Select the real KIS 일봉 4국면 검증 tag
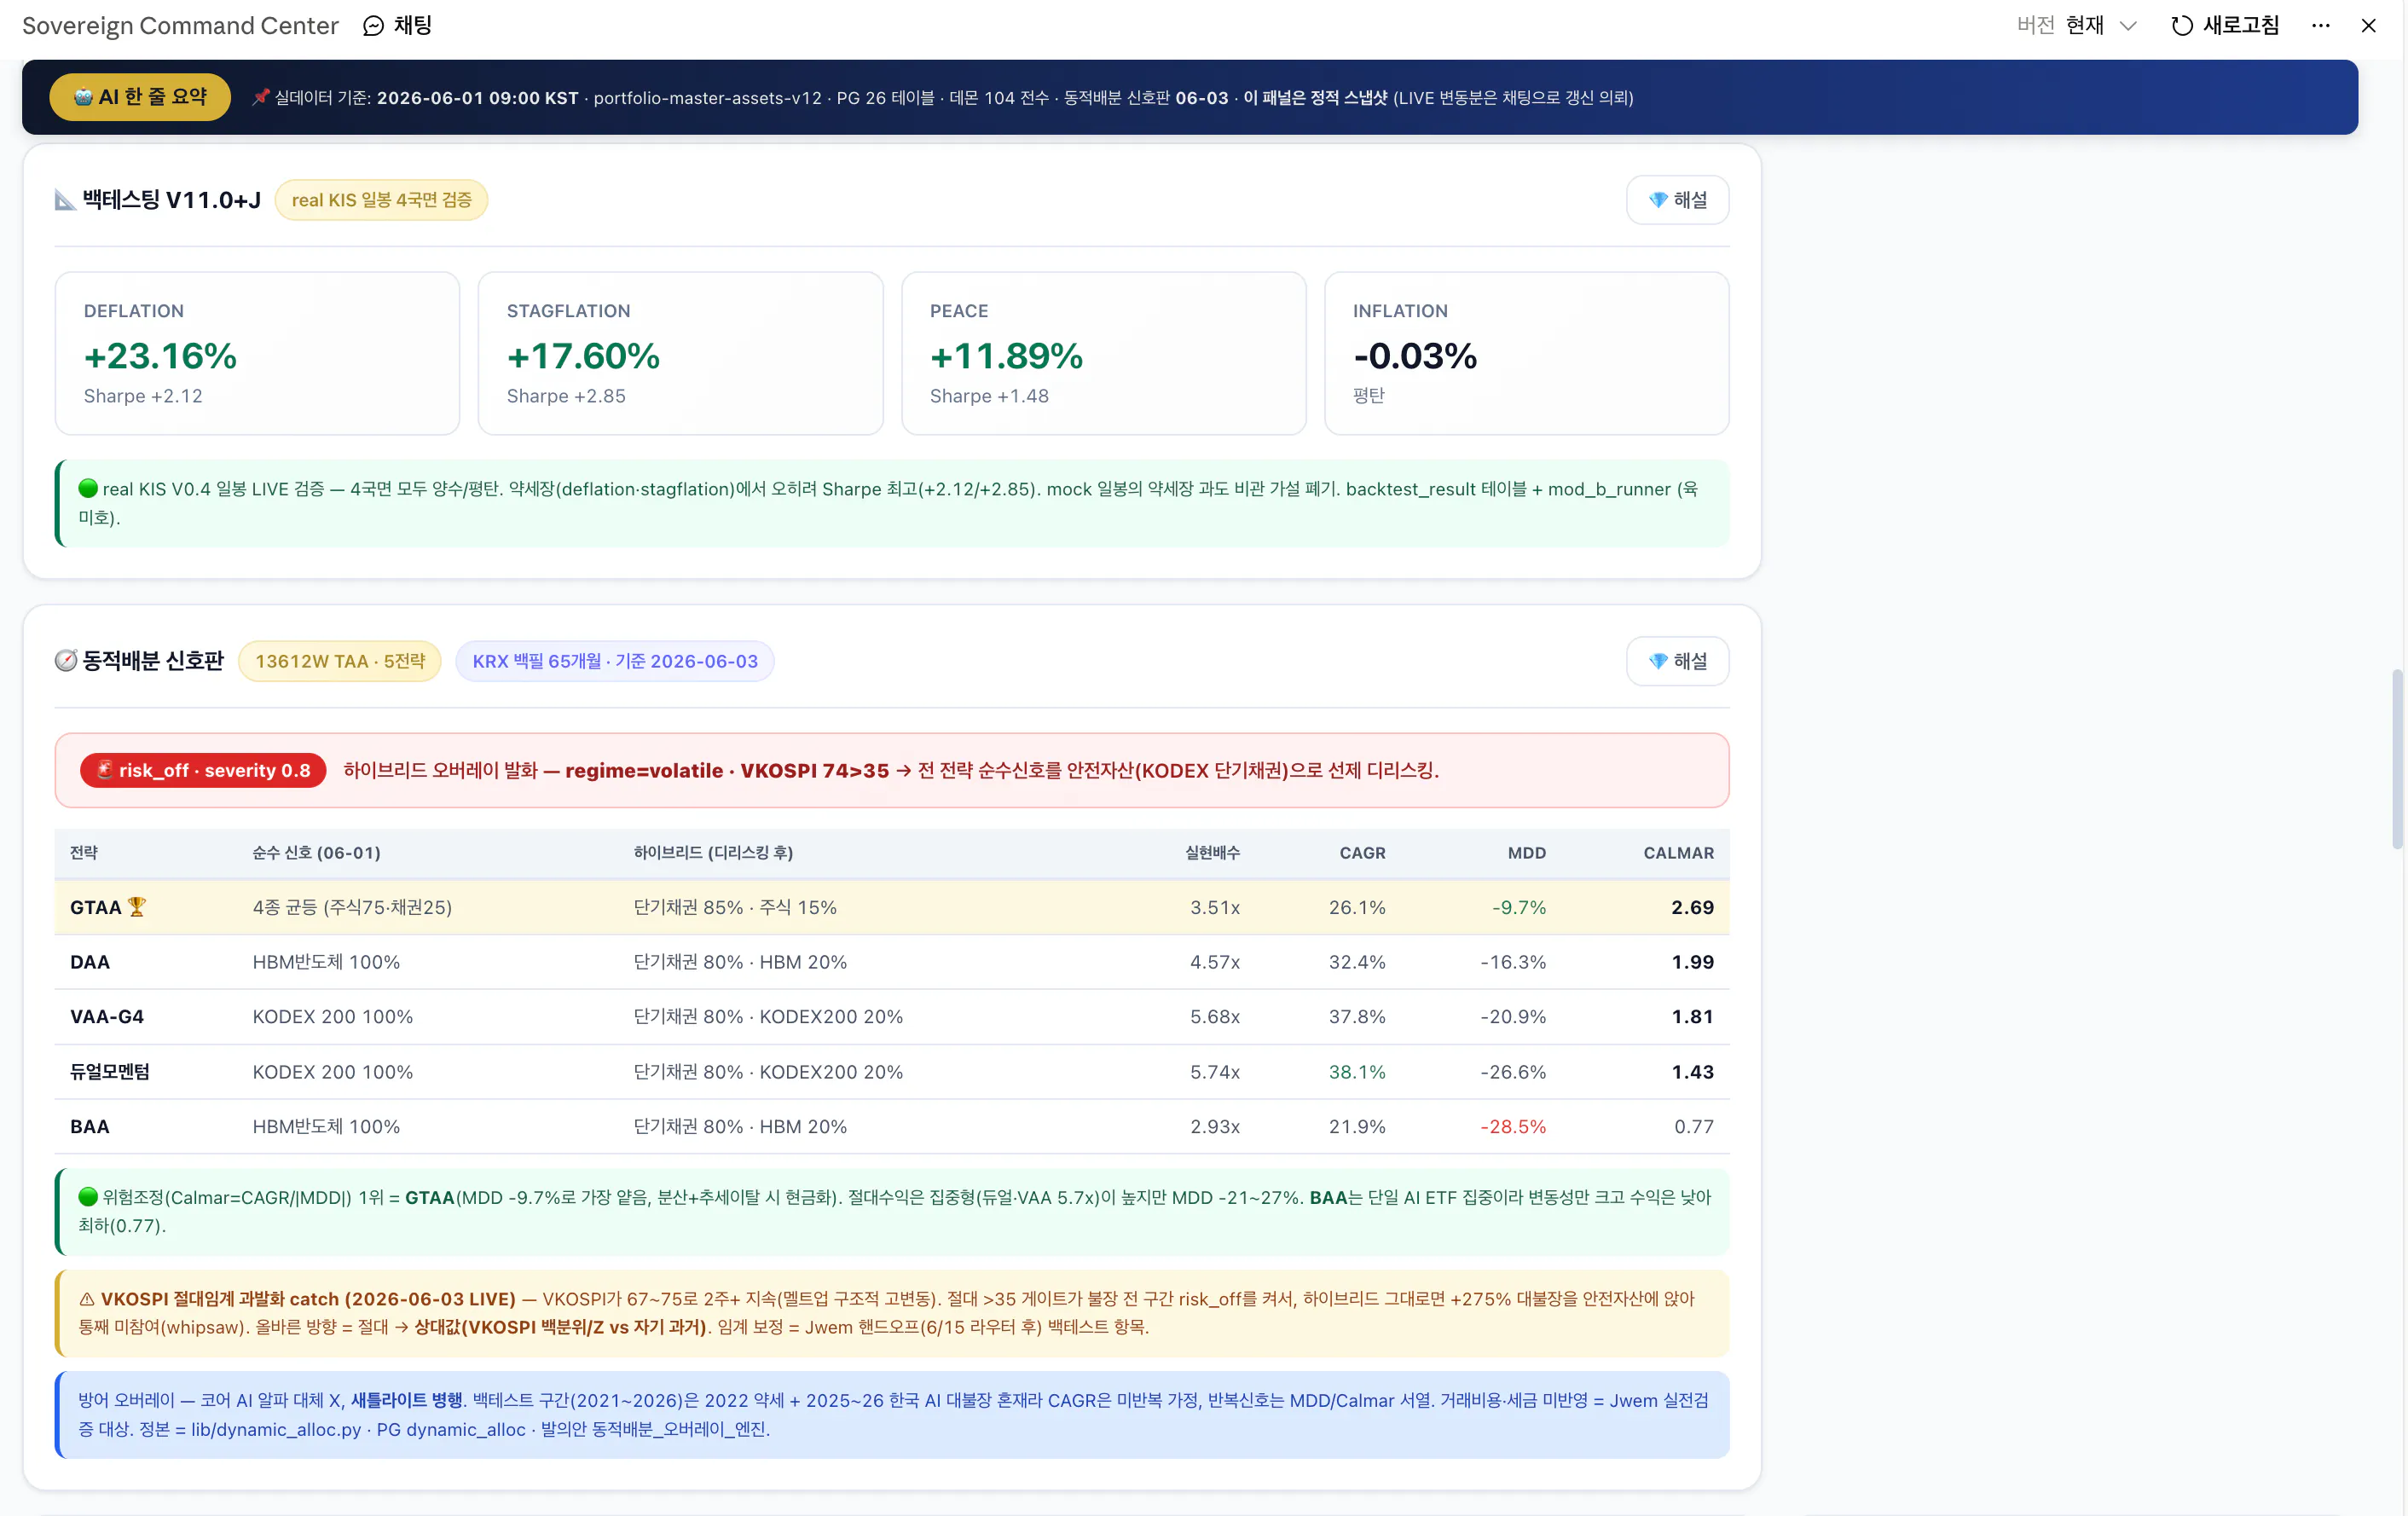2408x1516 pixels. (381, 200)
